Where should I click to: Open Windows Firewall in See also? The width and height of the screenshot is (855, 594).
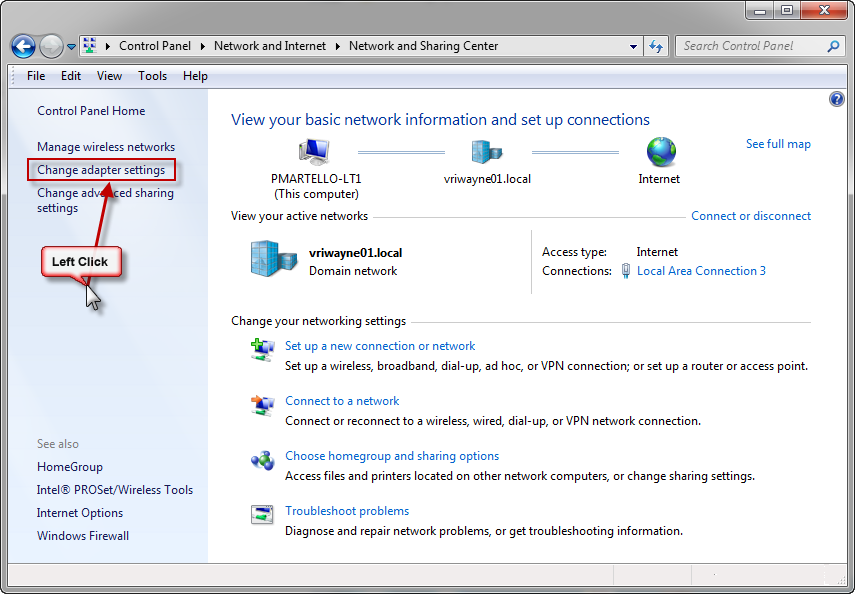(x=83, y=536)
